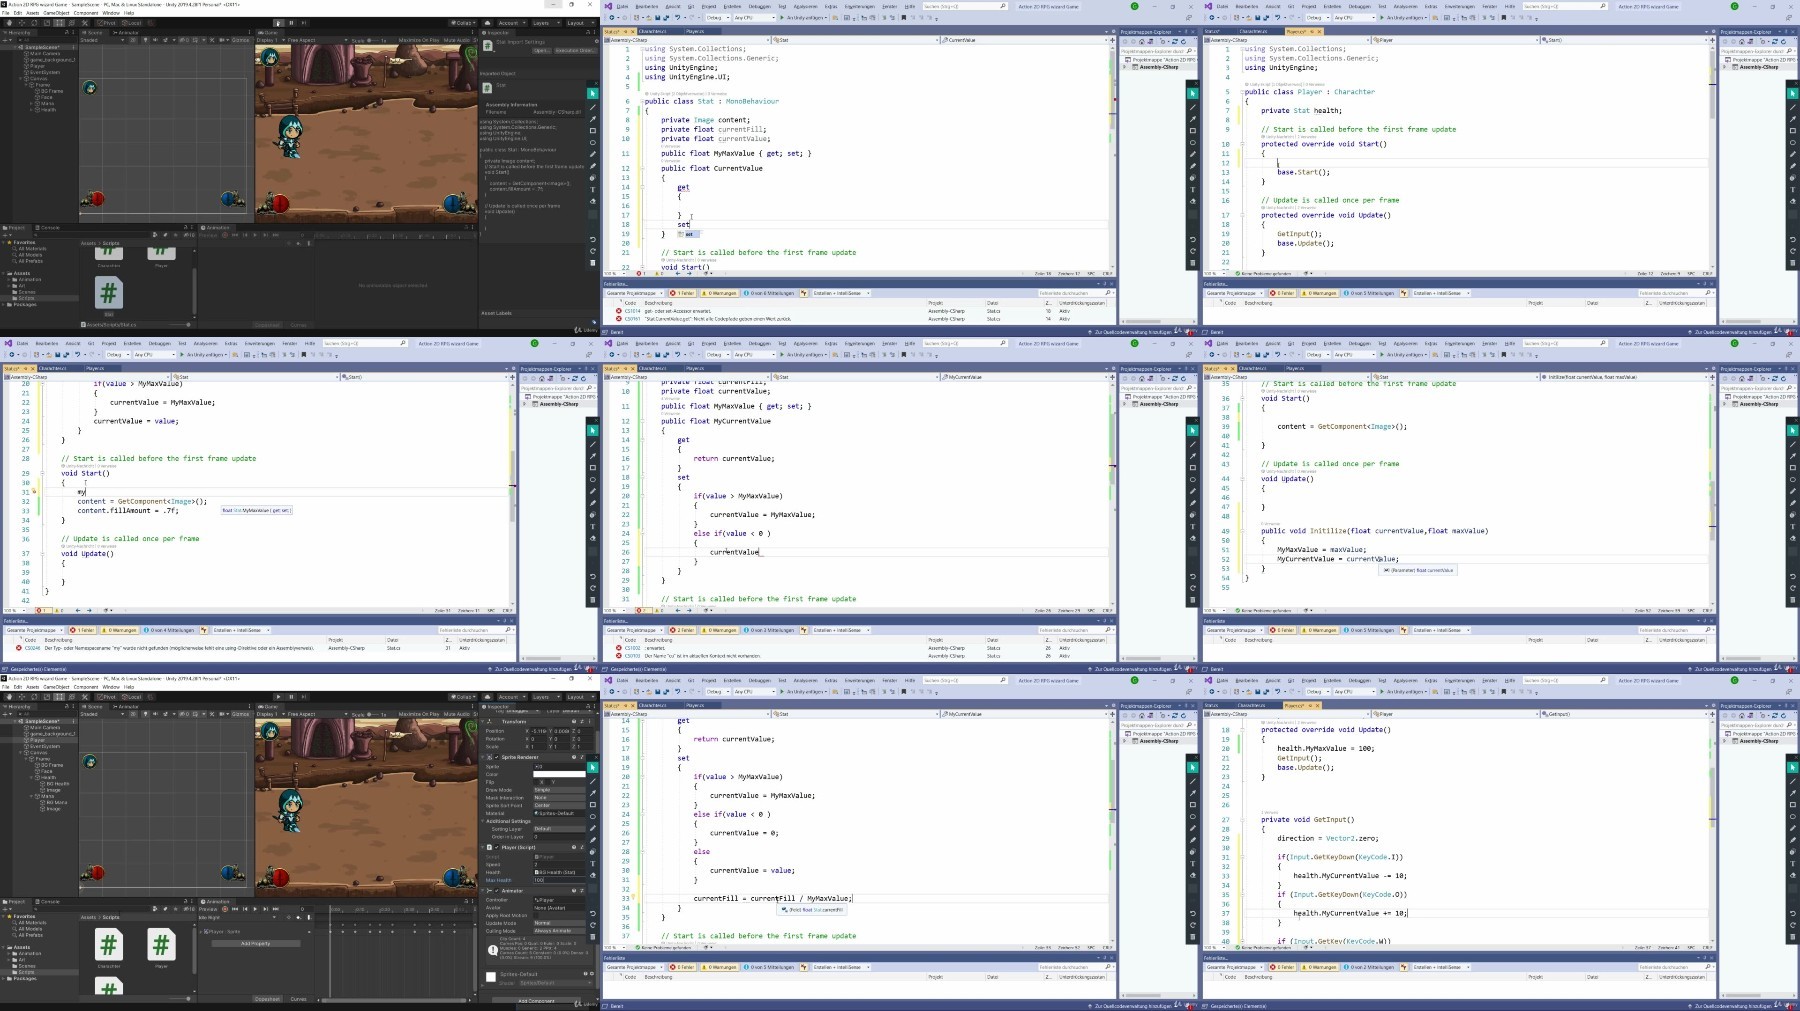Expand the collapsed Mana object in Hierarchy
1800x1011 pixels.
point(31,104)
